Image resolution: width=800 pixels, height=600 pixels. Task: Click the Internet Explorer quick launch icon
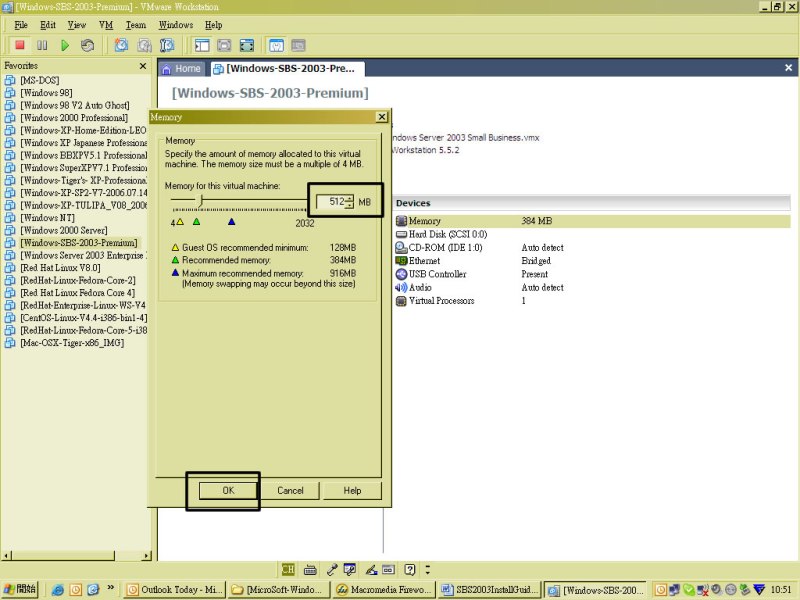coord(58,590)
